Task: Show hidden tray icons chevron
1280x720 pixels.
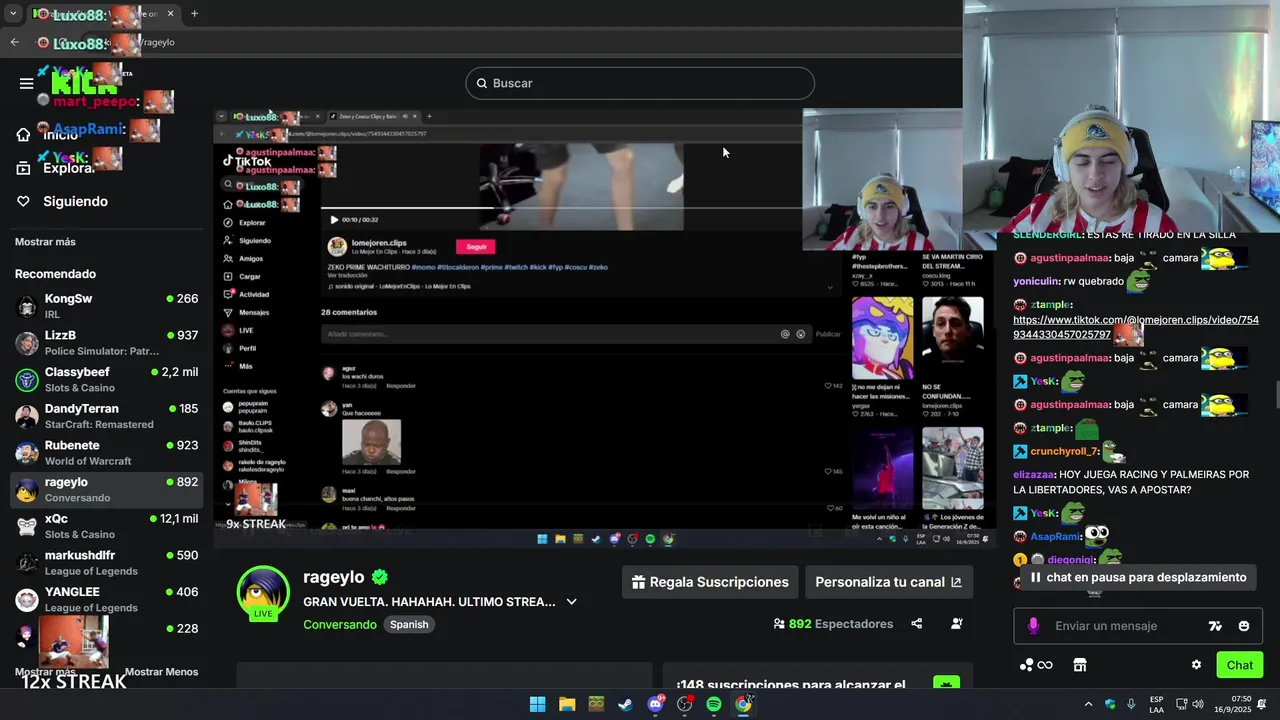Action: [1088, 704]
